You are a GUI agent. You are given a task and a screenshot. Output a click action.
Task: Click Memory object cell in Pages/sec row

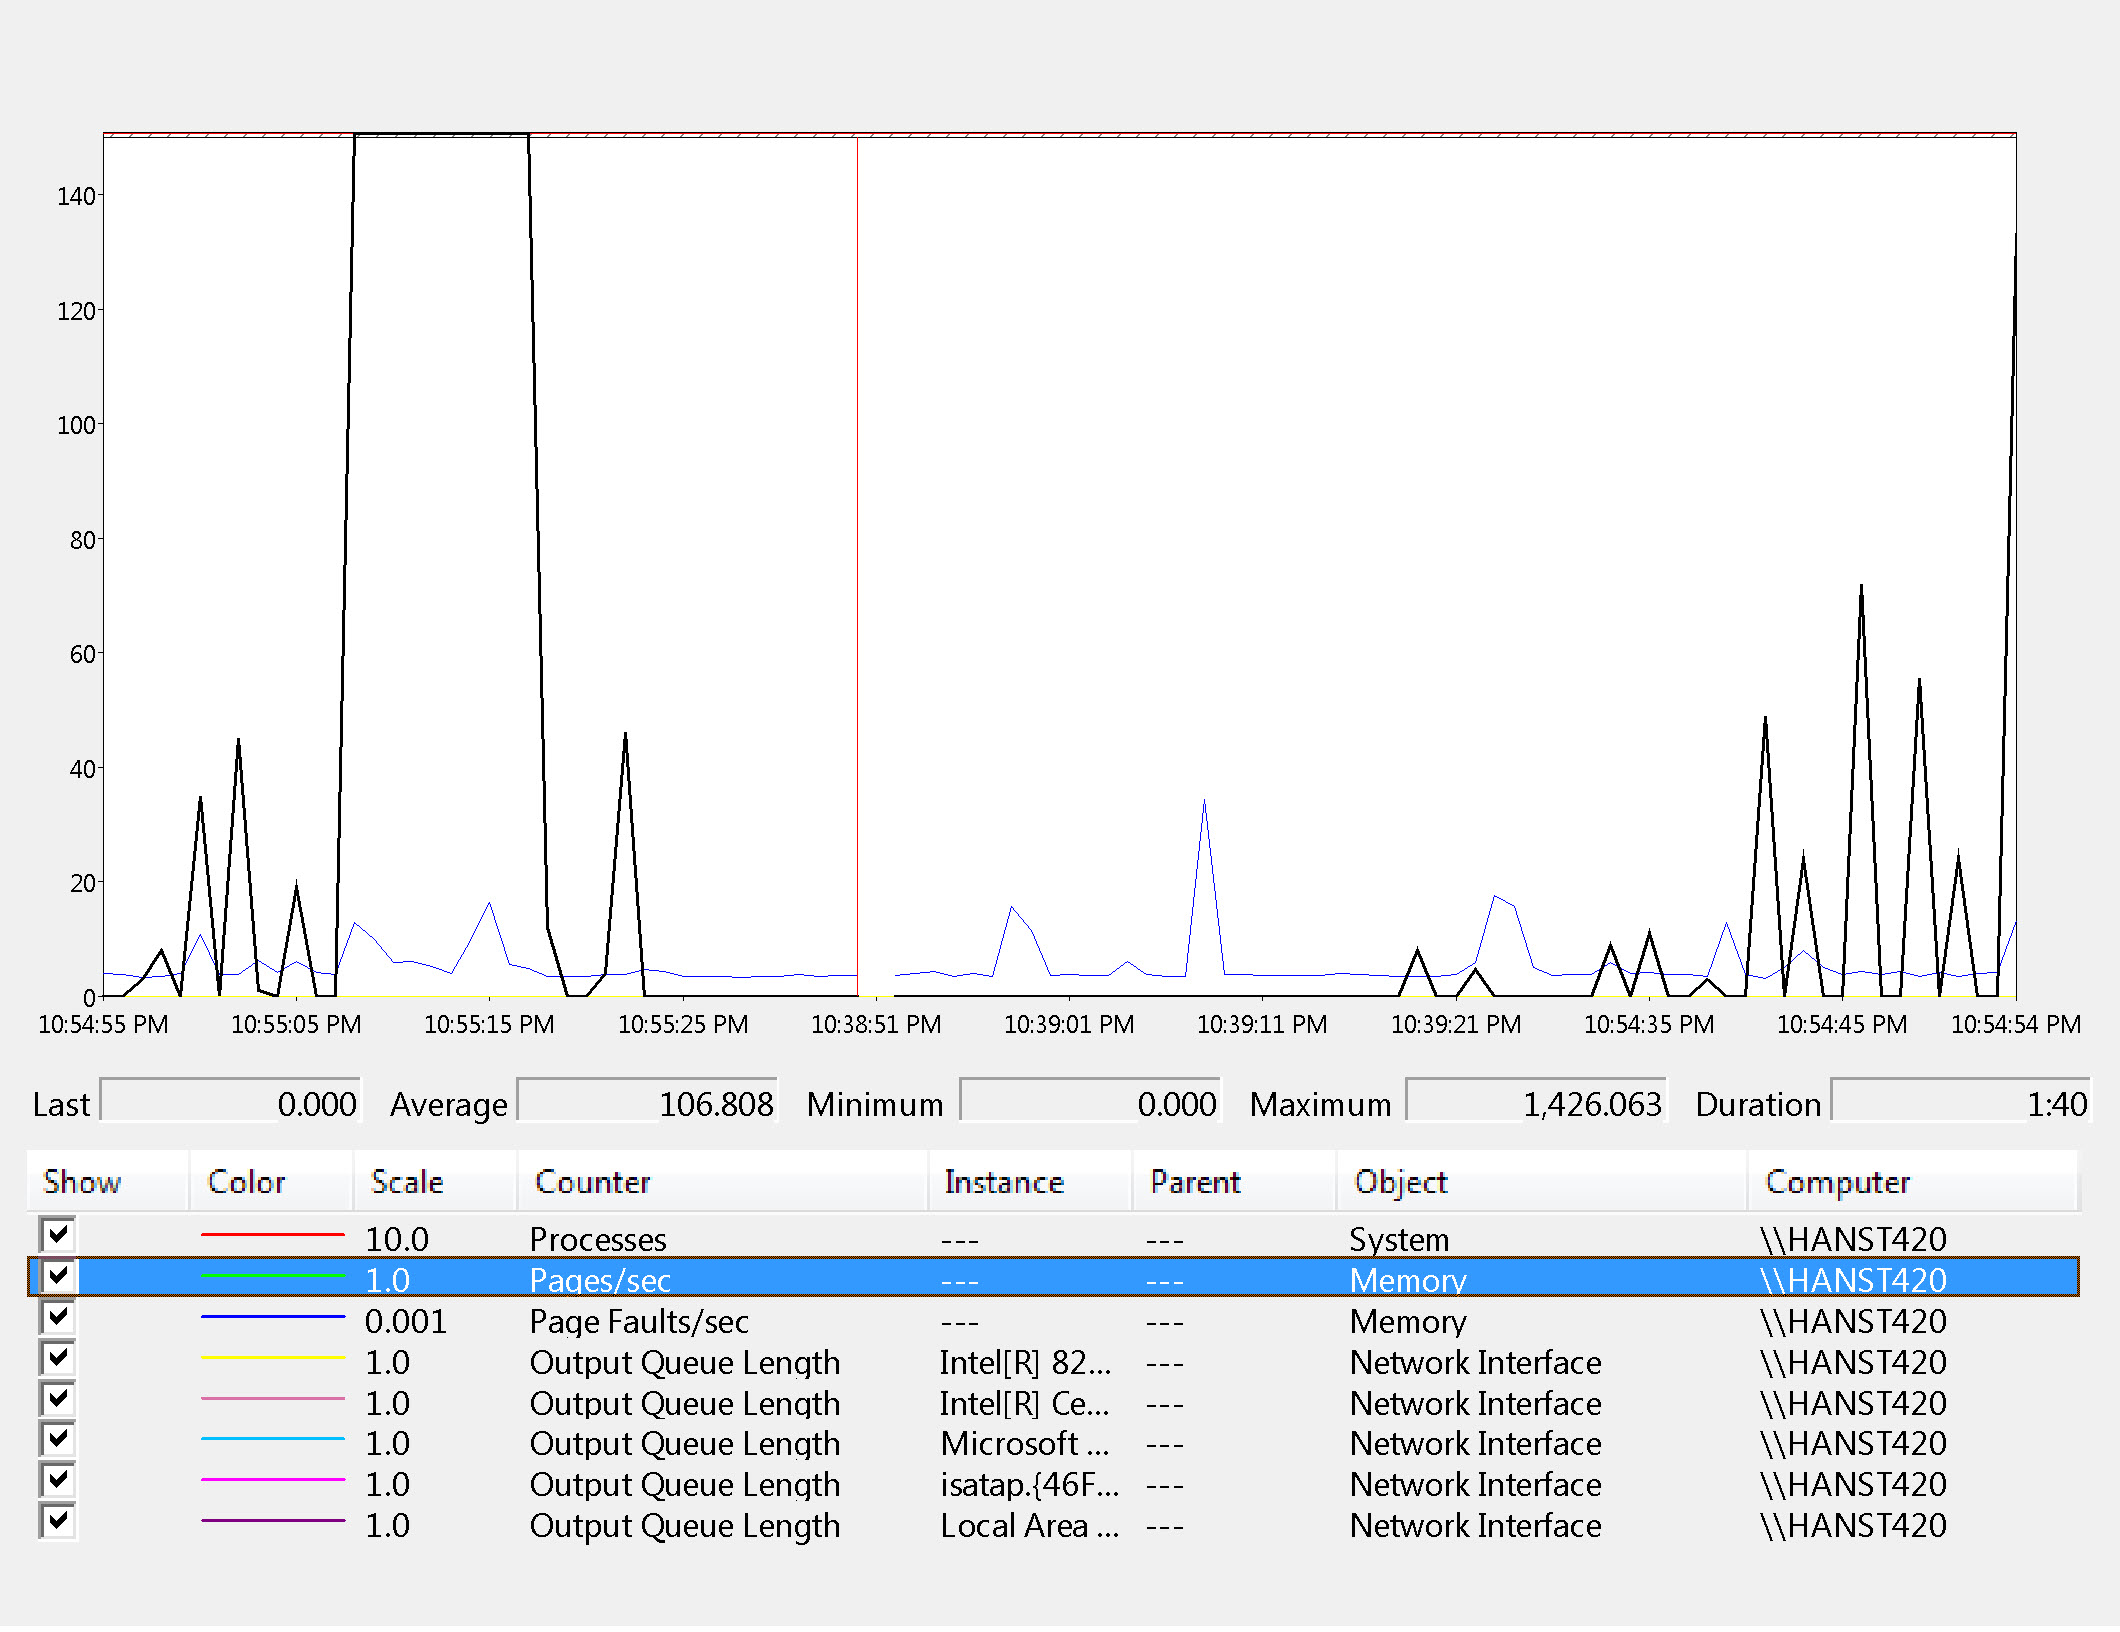click(x=1408, y=1281)
